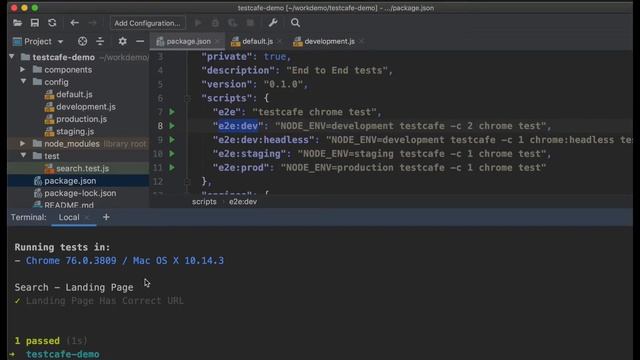The height and width of the screenshot is (360, 640).
Task: Open Search Everywhere magnifier icon
Action: tap(296, 23)
